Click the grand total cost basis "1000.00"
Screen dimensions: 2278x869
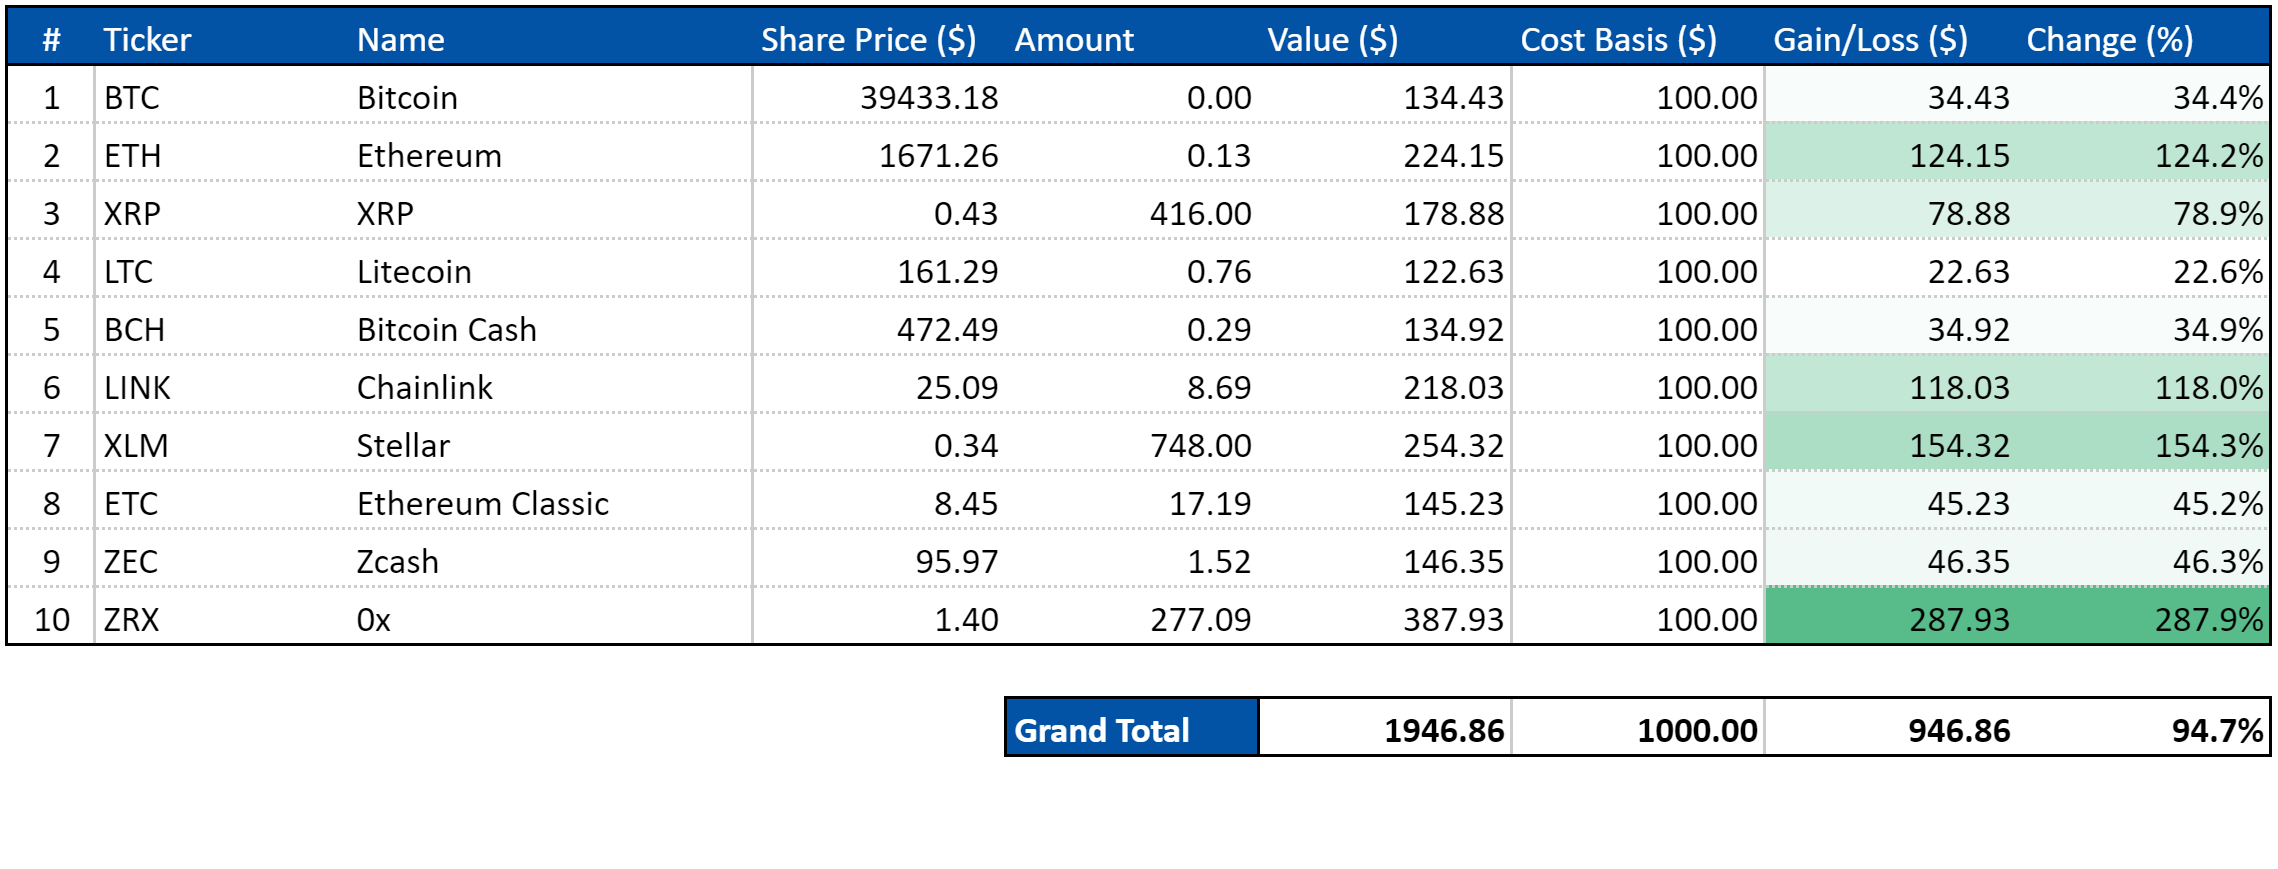click(x=1697, y=731)
